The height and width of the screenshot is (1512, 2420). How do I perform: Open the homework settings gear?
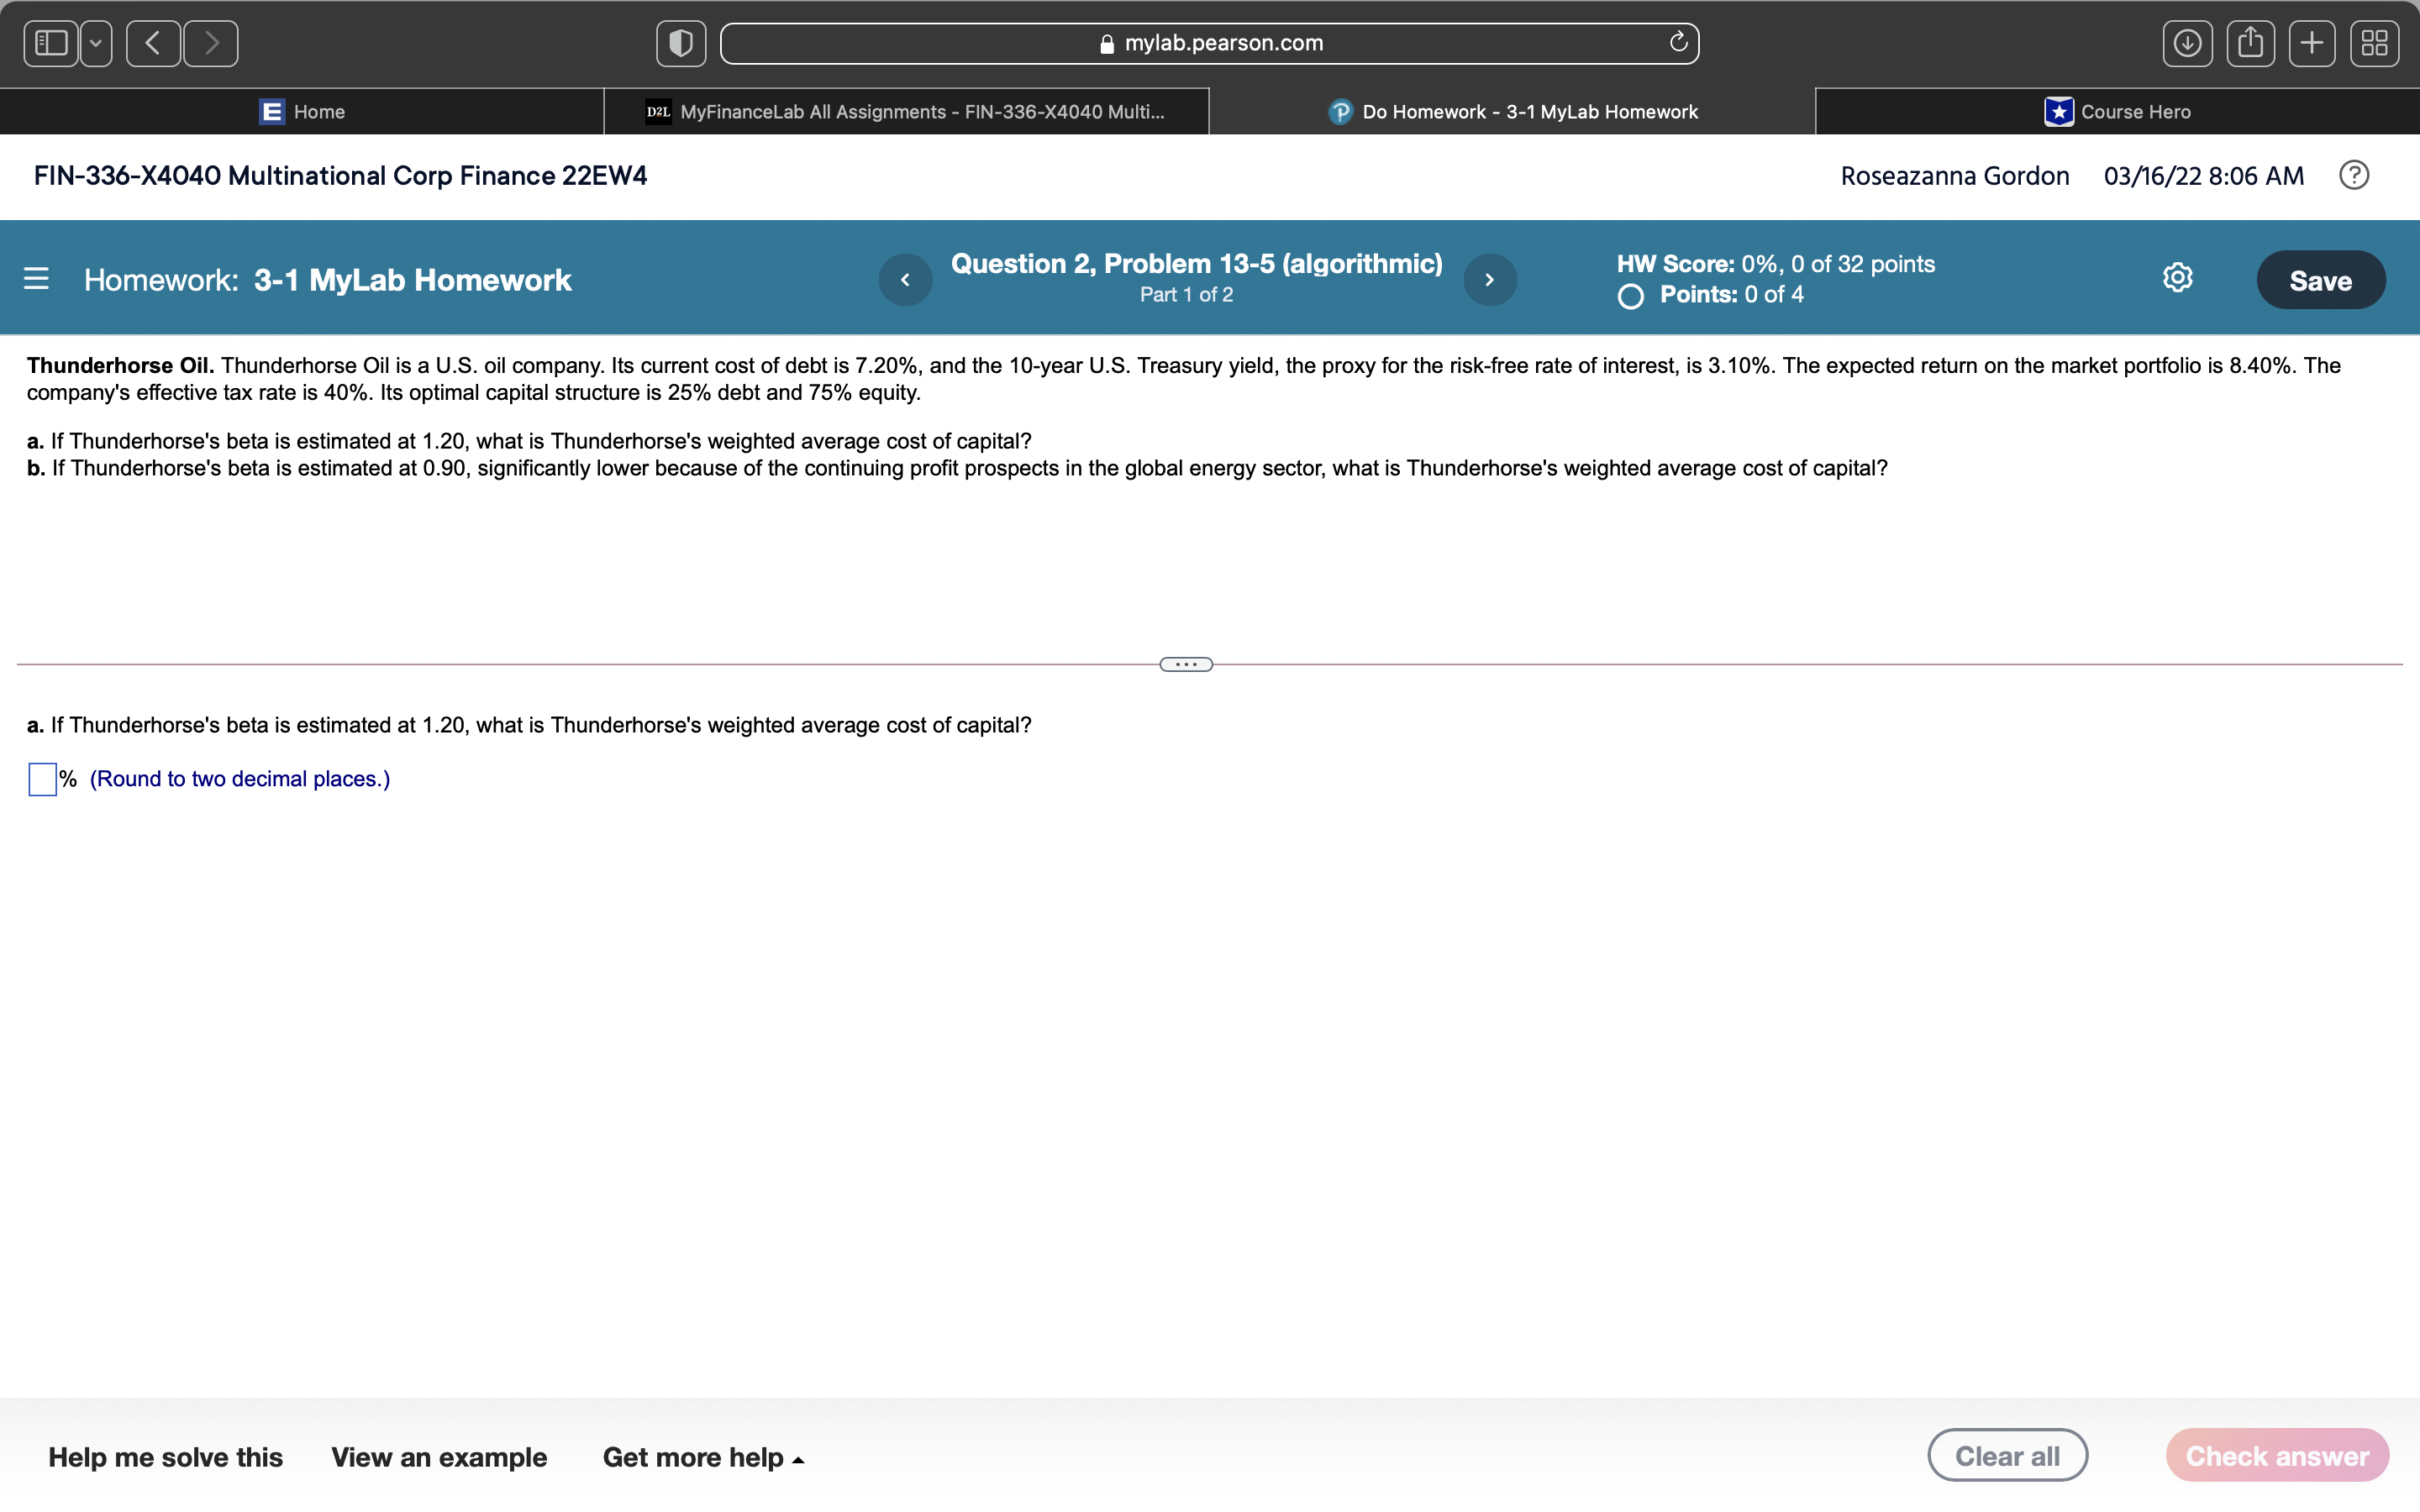[2177, 277]
